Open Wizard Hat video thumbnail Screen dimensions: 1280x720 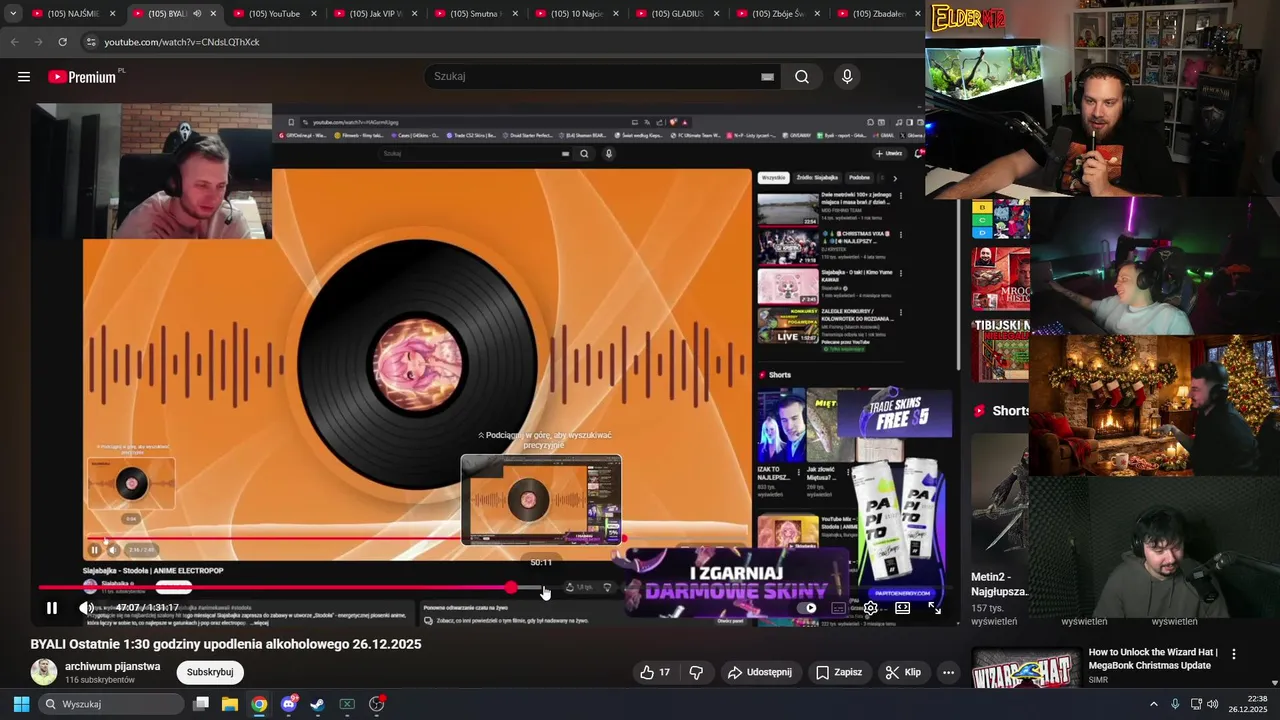[1025, 670]
